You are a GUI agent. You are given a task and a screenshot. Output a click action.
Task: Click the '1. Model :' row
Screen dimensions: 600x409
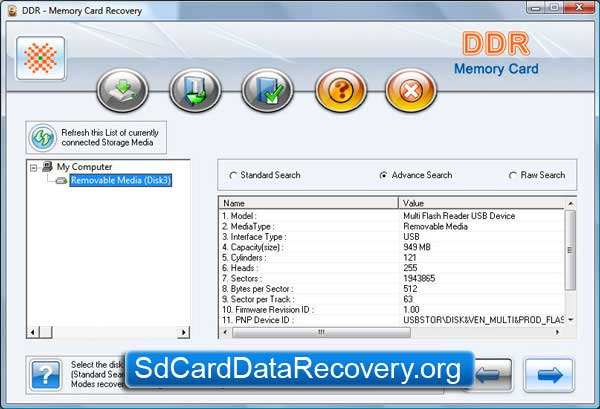pos(392,216)
